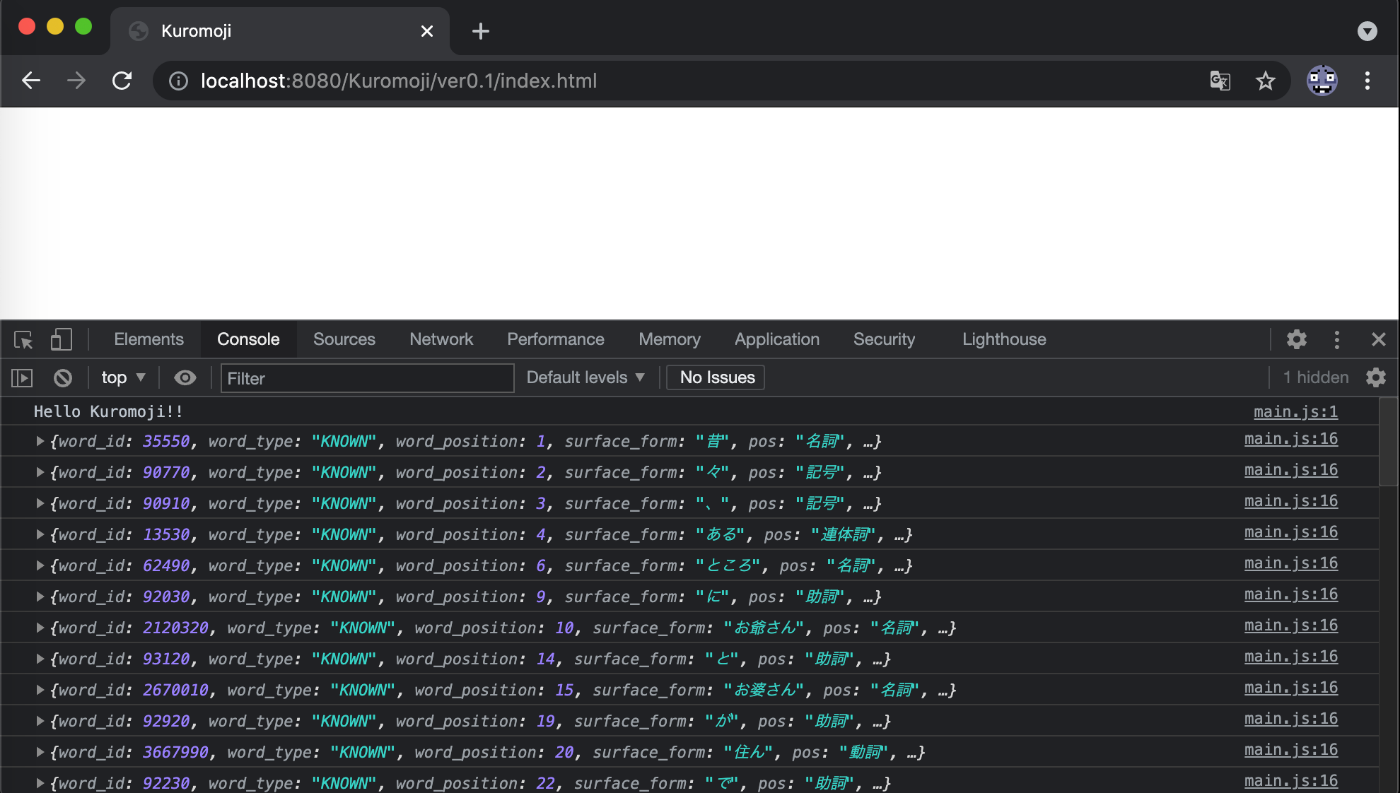Open the top context selector
This screenshot has height=793, width=1400.
(x=124, y=378)
